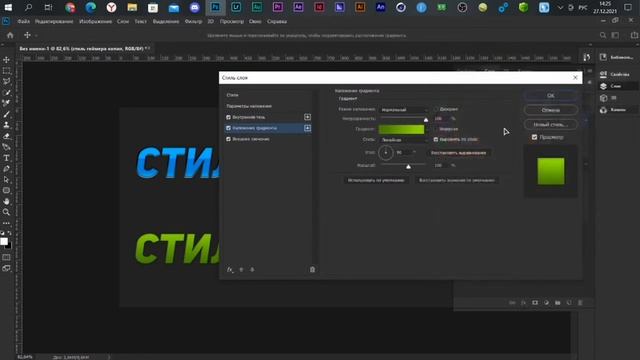Screen dimensions: 640x360
Task: Toggle the Align with Layer checkbox
Action: pyautogui.click(x=436, y=140)
